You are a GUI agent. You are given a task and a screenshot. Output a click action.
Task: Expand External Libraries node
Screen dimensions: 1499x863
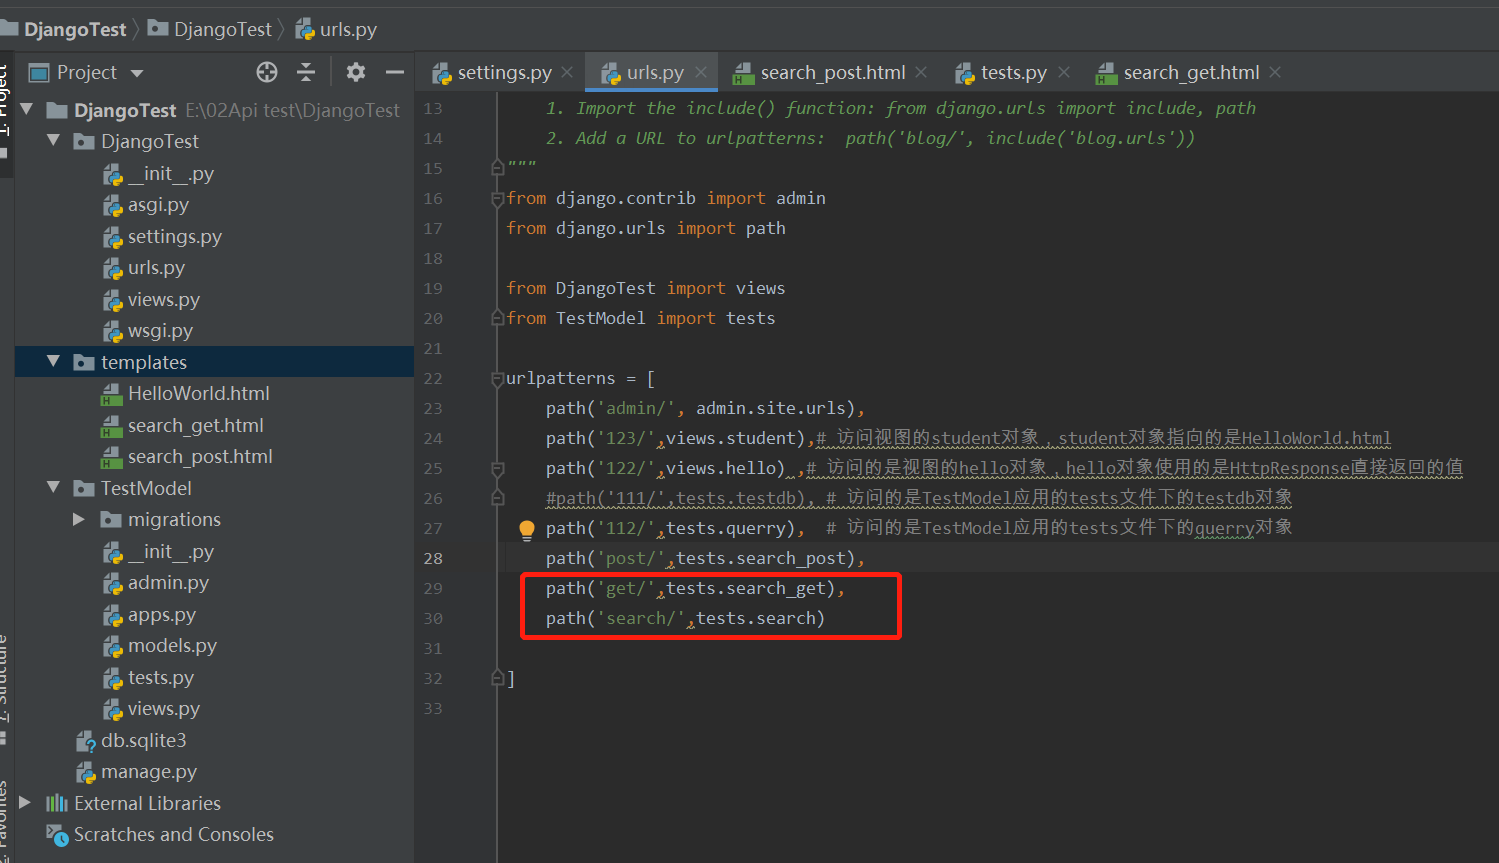[25, 803]
